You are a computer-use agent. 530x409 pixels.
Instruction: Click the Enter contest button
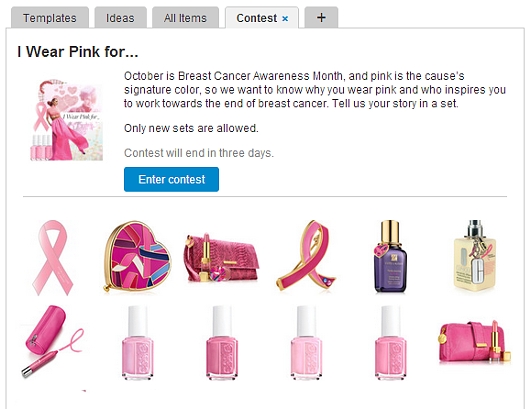pyautogui.click(x=171, y=179)
